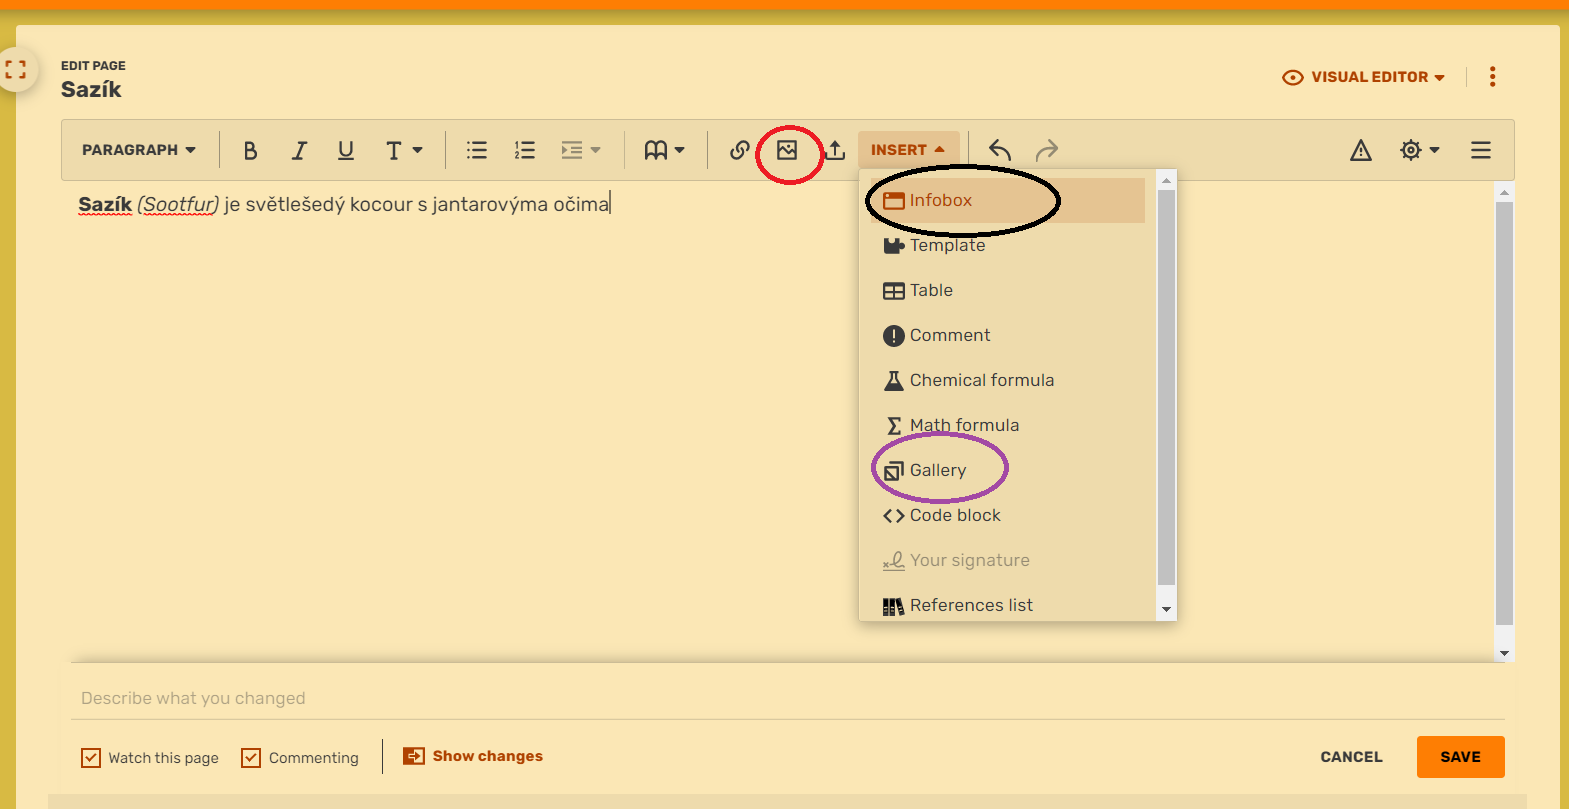Click the editor scrollbar up arrow
Screen dimensions: 1569x809
click(x=1504, y=191)
